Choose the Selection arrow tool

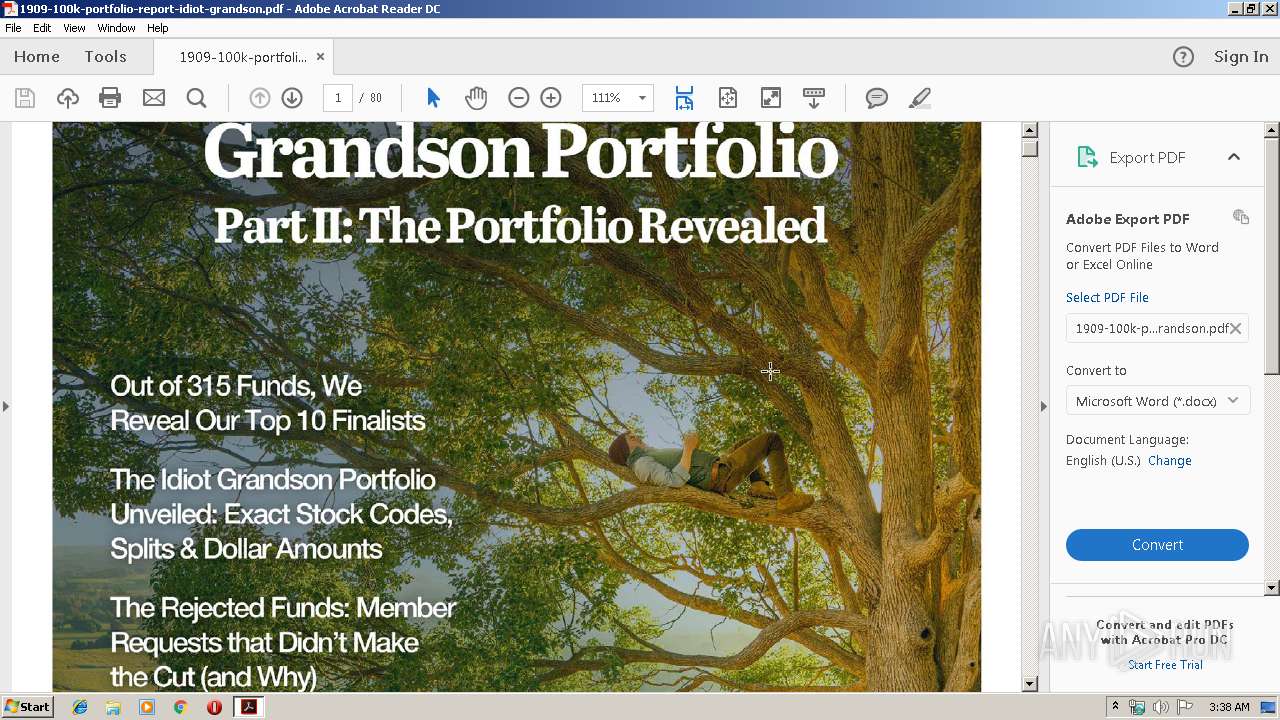tap(433, 98)
